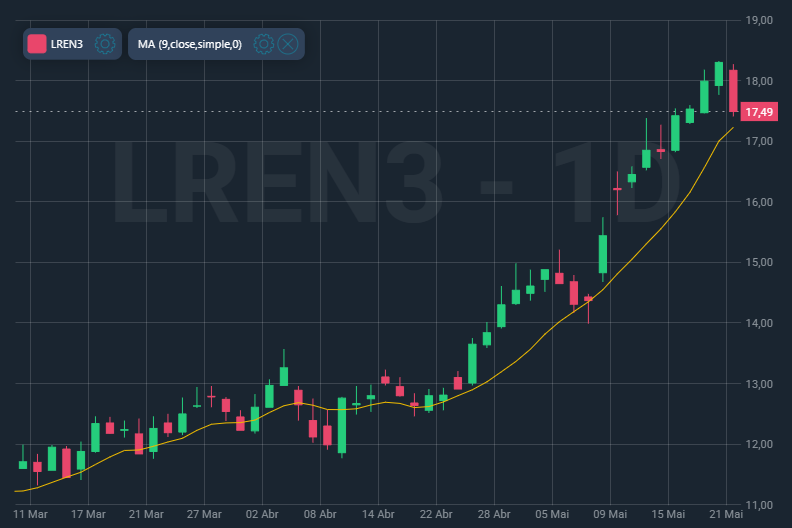Image resolution: width=792 pixels, height=528 pixels.
Task: Remove the MA indicator with X icon
Action: pos(288,44)
